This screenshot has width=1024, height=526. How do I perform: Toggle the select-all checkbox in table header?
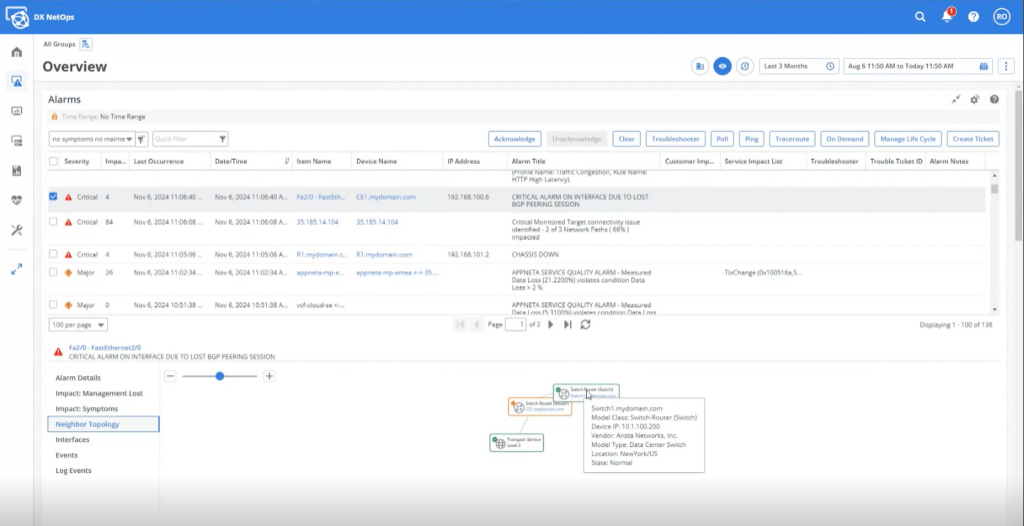pyautogui.click(x=54, y=161)
